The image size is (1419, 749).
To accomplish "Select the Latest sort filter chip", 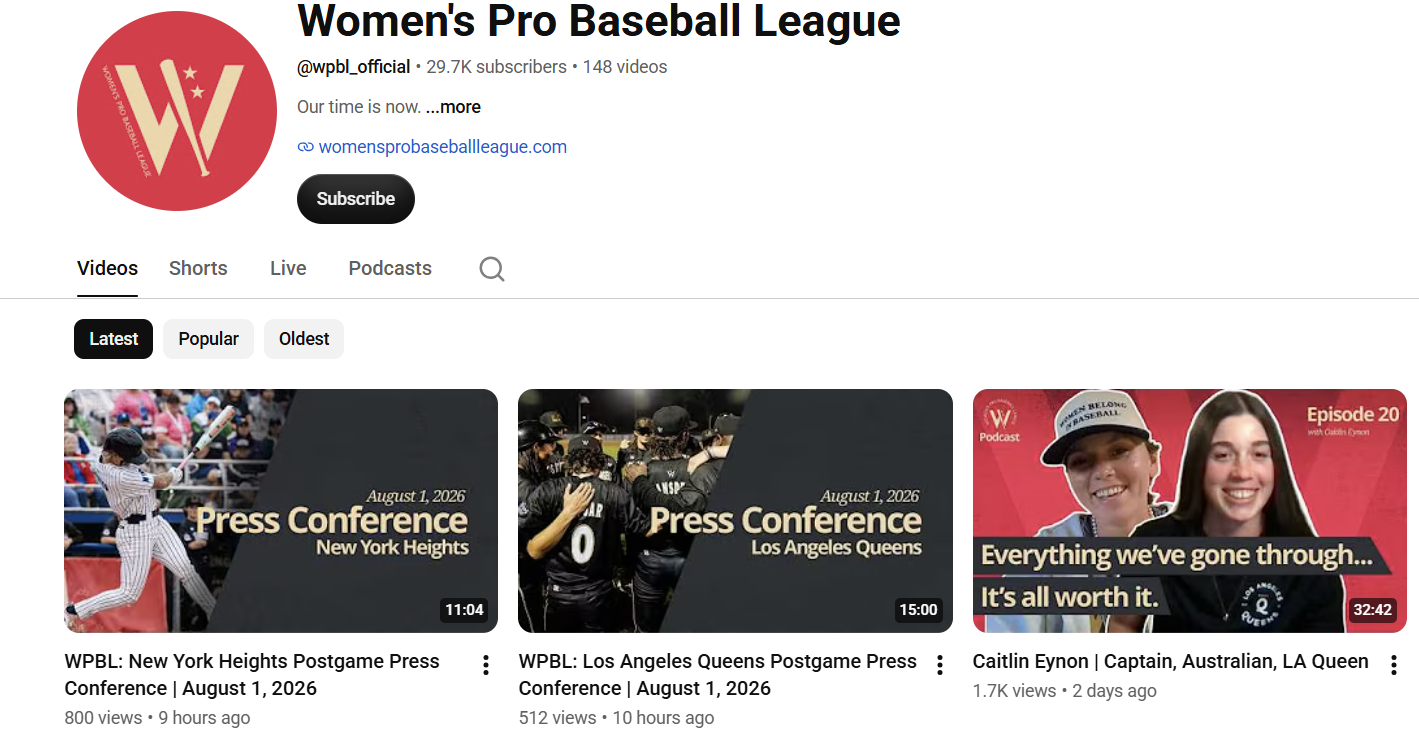I will point(113,339).
